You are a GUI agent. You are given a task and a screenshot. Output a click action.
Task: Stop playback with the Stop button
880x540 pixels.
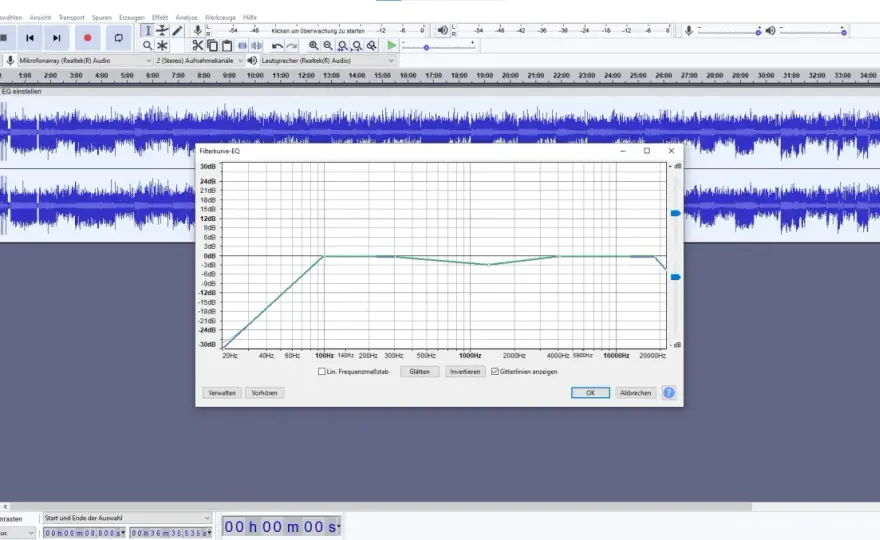tap(3, 38)
